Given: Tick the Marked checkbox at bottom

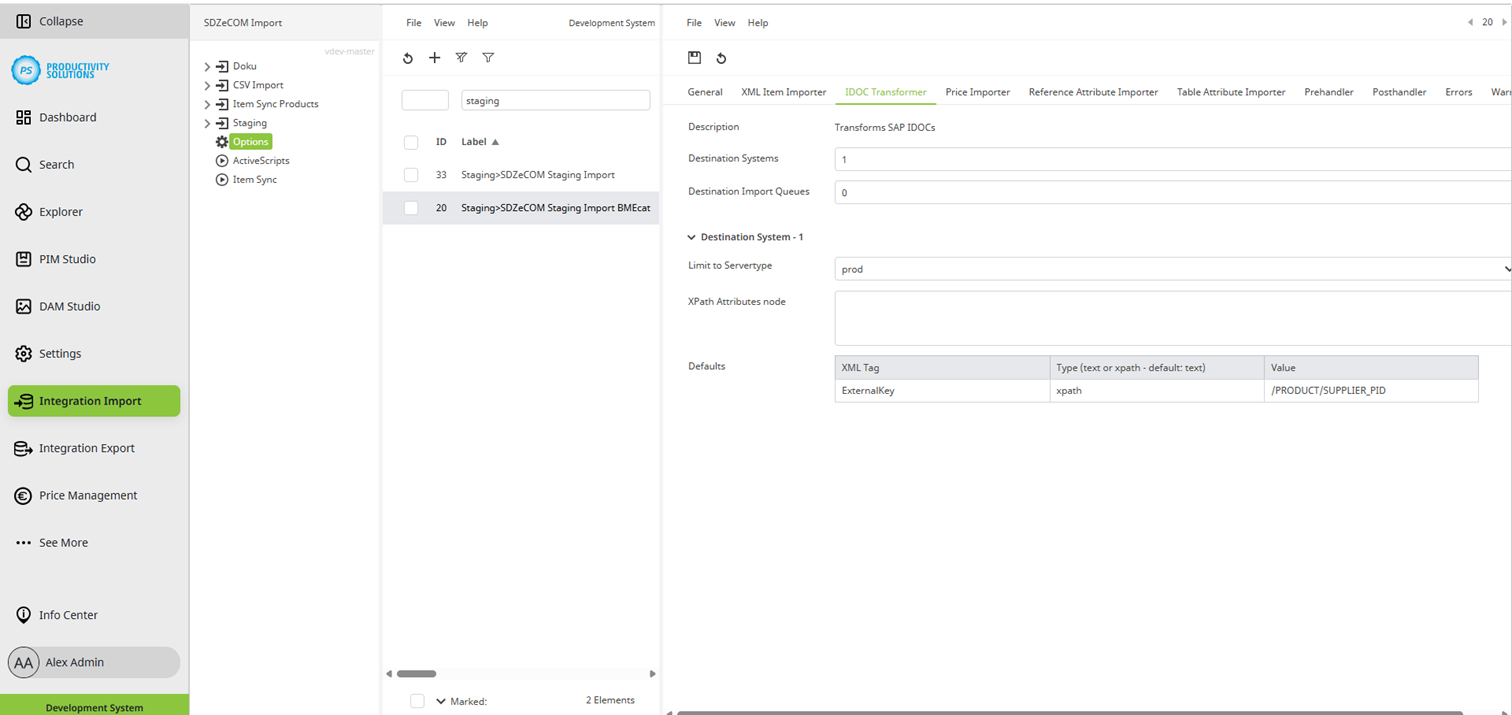Looking at the screenshot, I should [x=417, y=700].
